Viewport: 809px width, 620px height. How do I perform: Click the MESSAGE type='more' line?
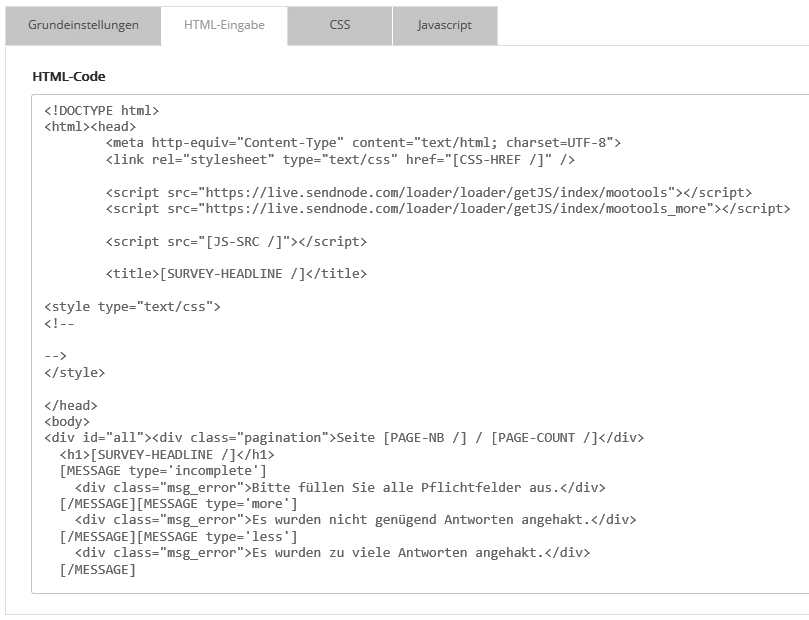[x=222, y=502]
